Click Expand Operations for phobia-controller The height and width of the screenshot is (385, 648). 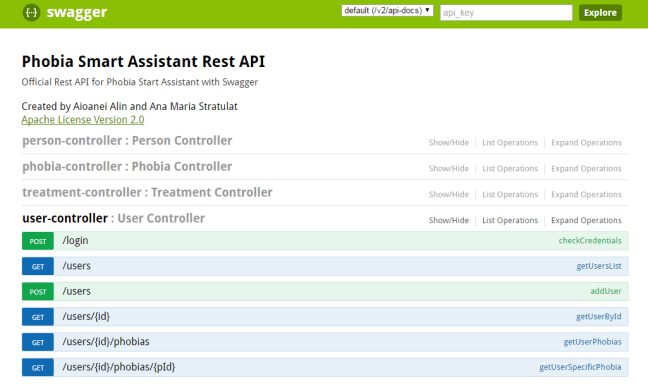pyautogui.click(x=586, y=169)
